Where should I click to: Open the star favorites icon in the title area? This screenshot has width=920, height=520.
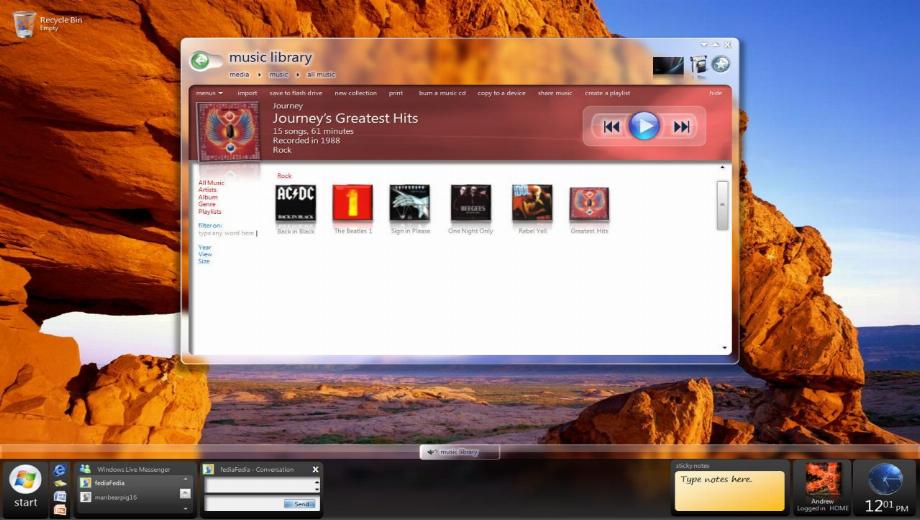coord(721,64)
